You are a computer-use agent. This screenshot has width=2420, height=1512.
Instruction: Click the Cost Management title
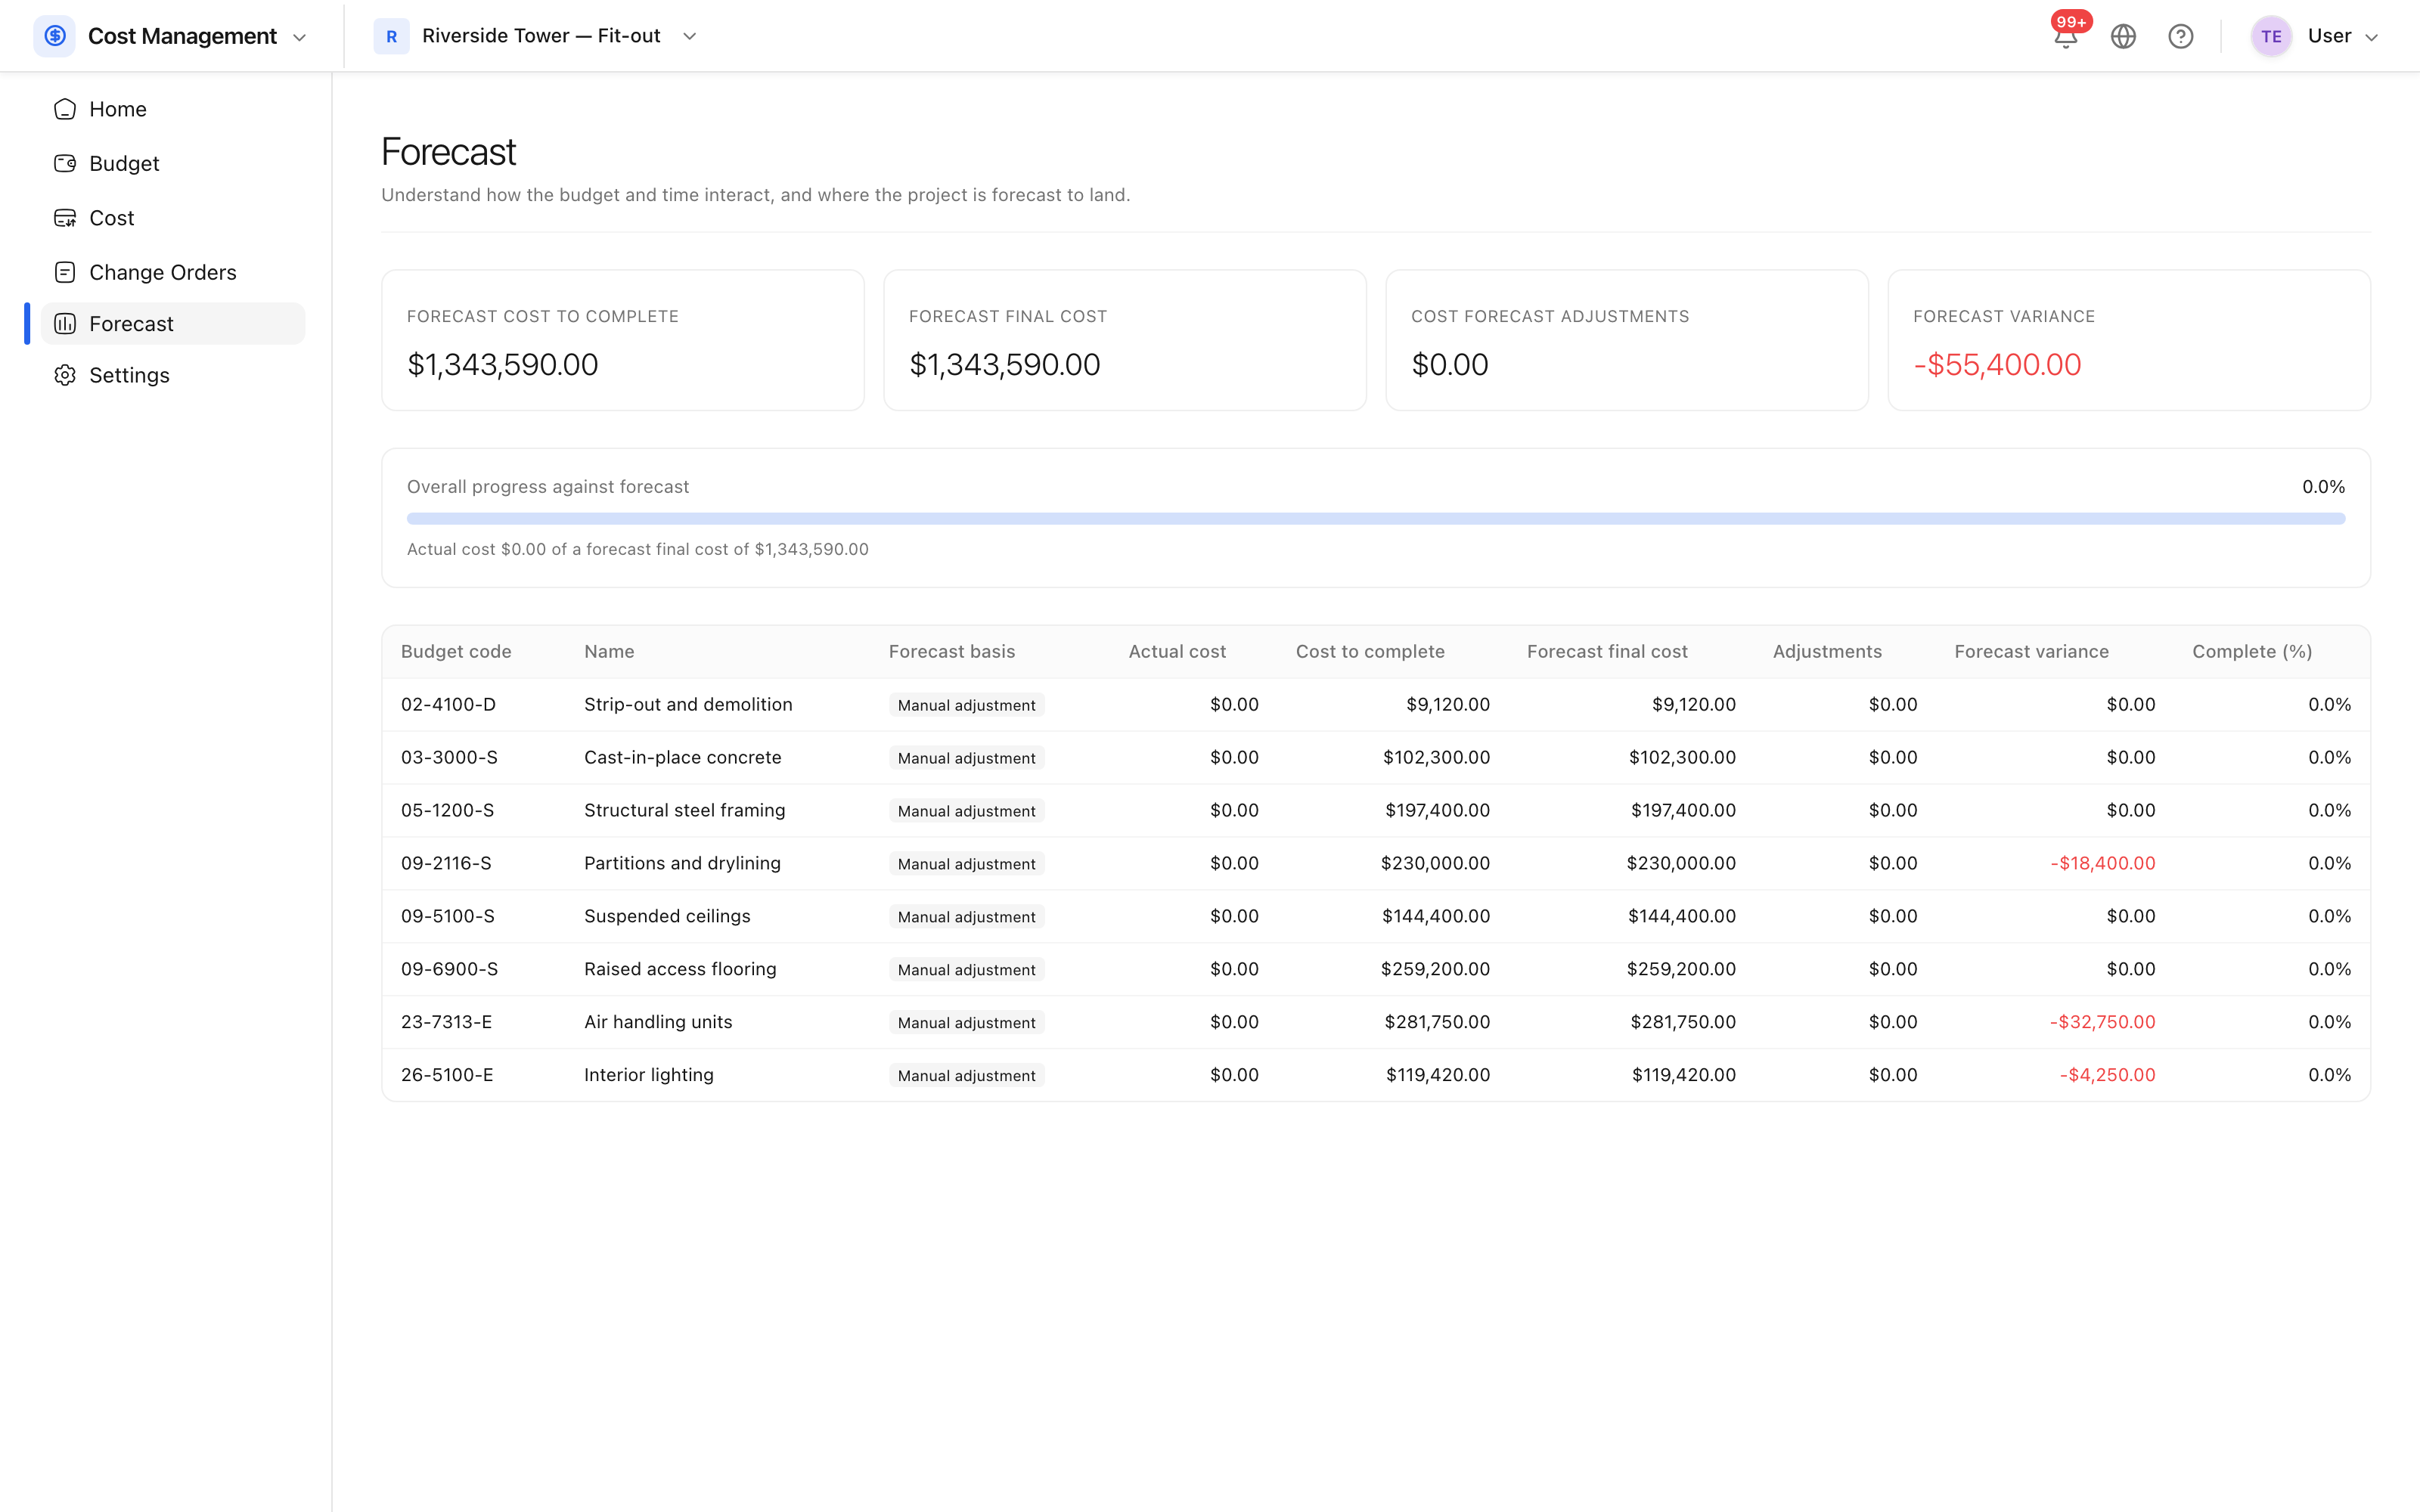click(x=182, y=36)
